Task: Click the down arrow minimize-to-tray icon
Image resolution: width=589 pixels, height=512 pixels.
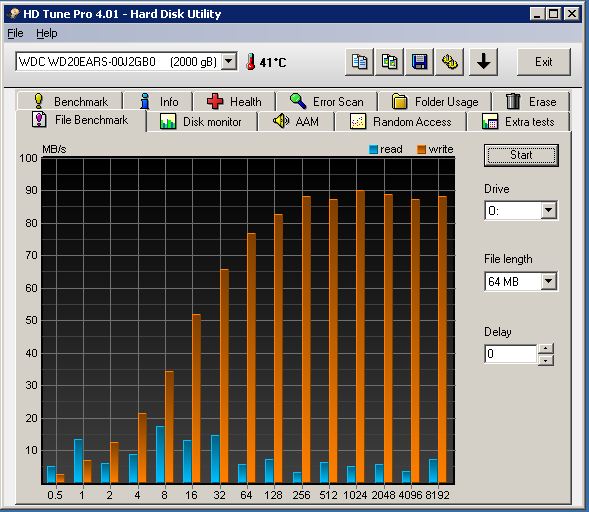Action: [x=483, y=62]
